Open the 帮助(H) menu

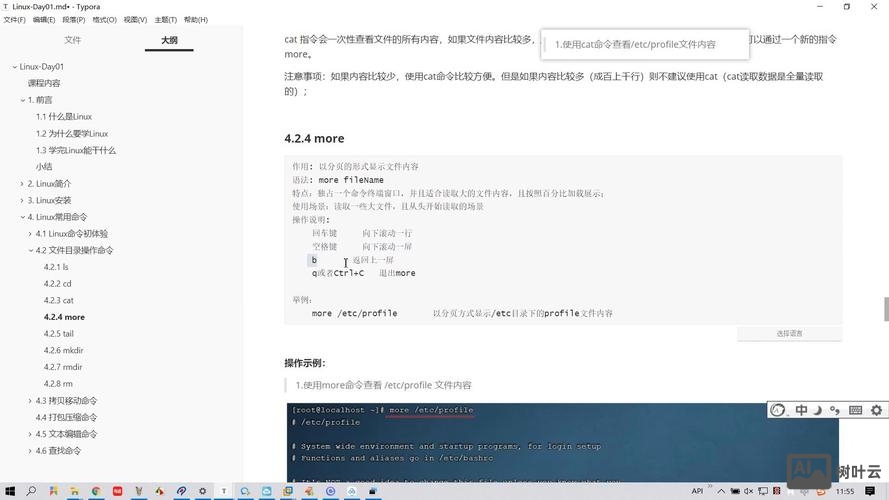(x=196, y=19)
